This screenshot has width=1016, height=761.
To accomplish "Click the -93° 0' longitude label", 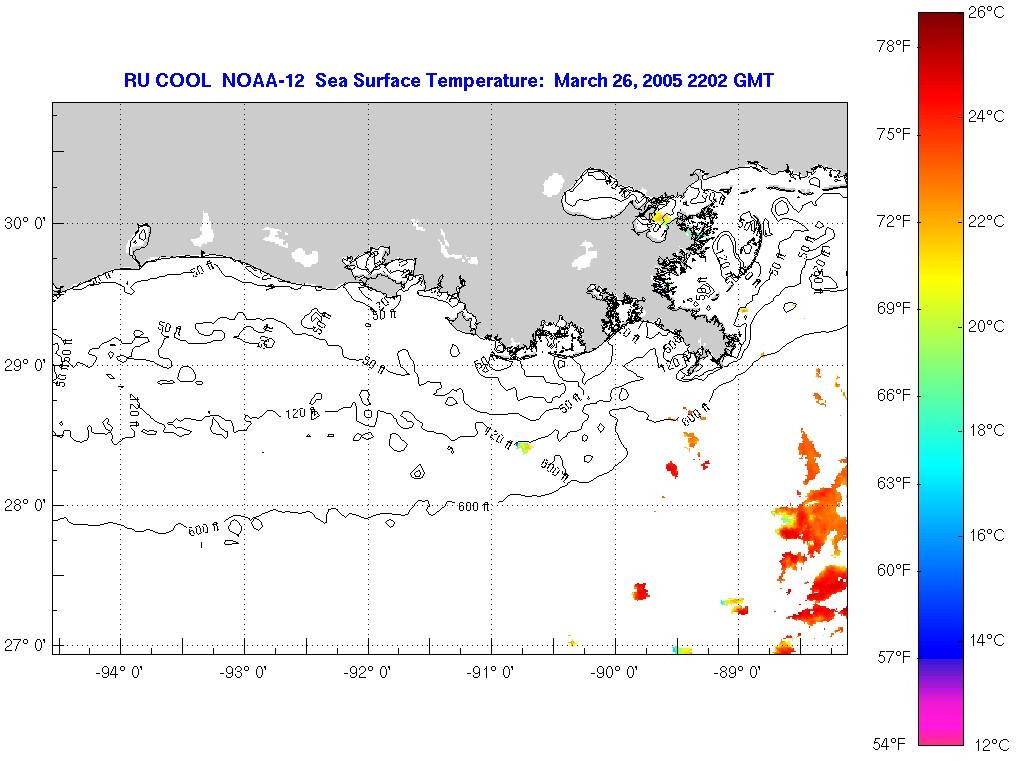I will point(243,673).
